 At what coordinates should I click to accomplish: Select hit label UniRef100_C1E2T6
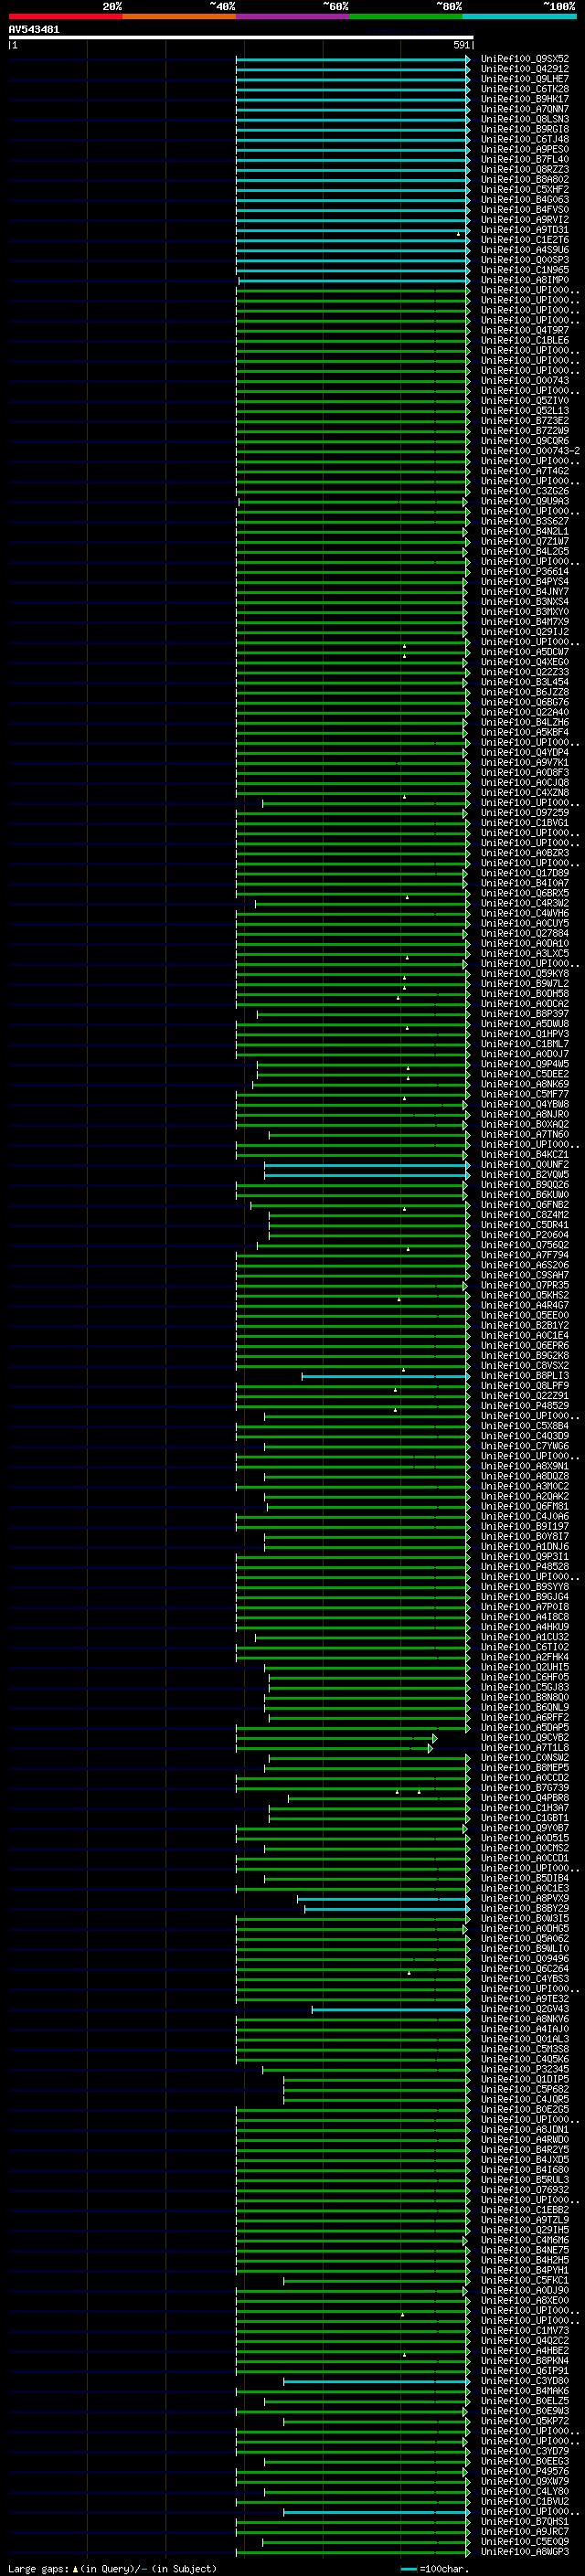point(525,240)
